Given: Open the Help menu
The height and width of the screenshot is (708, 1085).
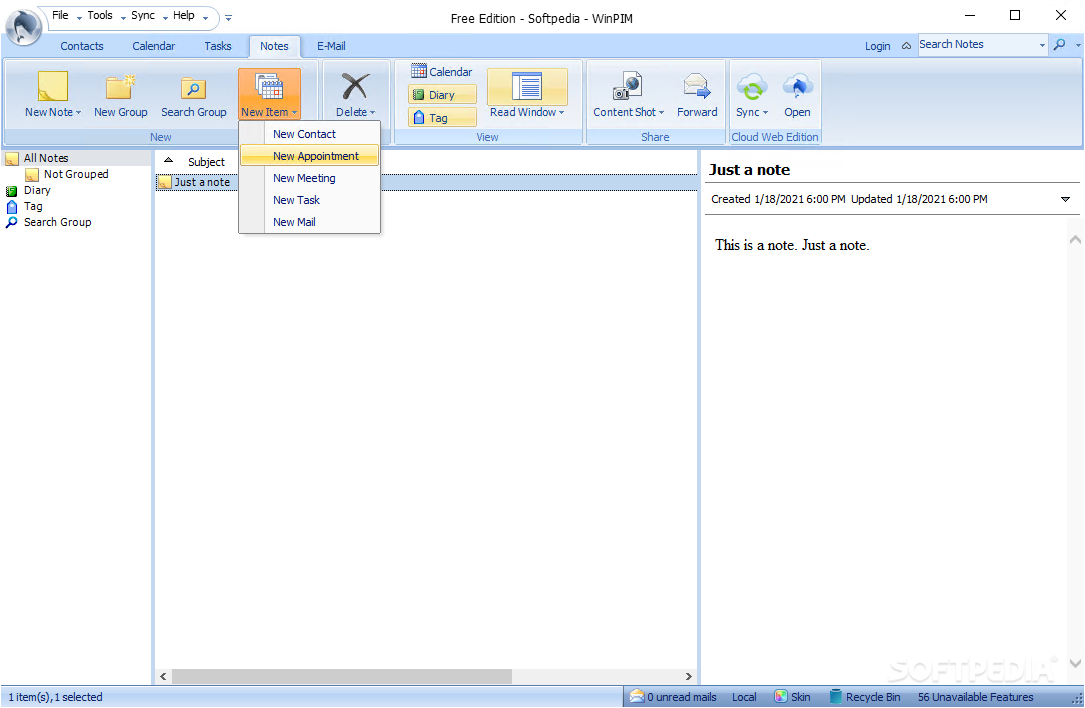Looking at the screenshot, I should 183,15.
